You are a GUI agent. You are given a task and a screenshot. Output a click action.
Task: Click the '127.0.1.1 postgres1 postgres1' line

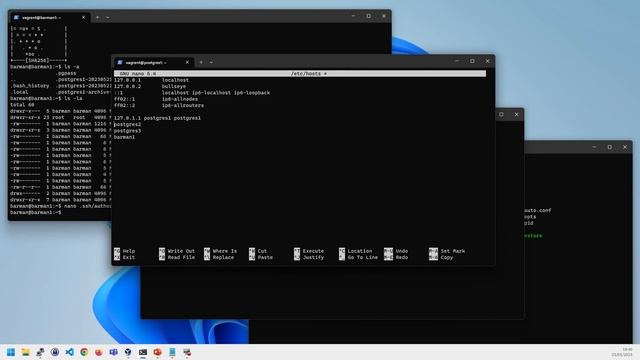[x=157, y=118]
